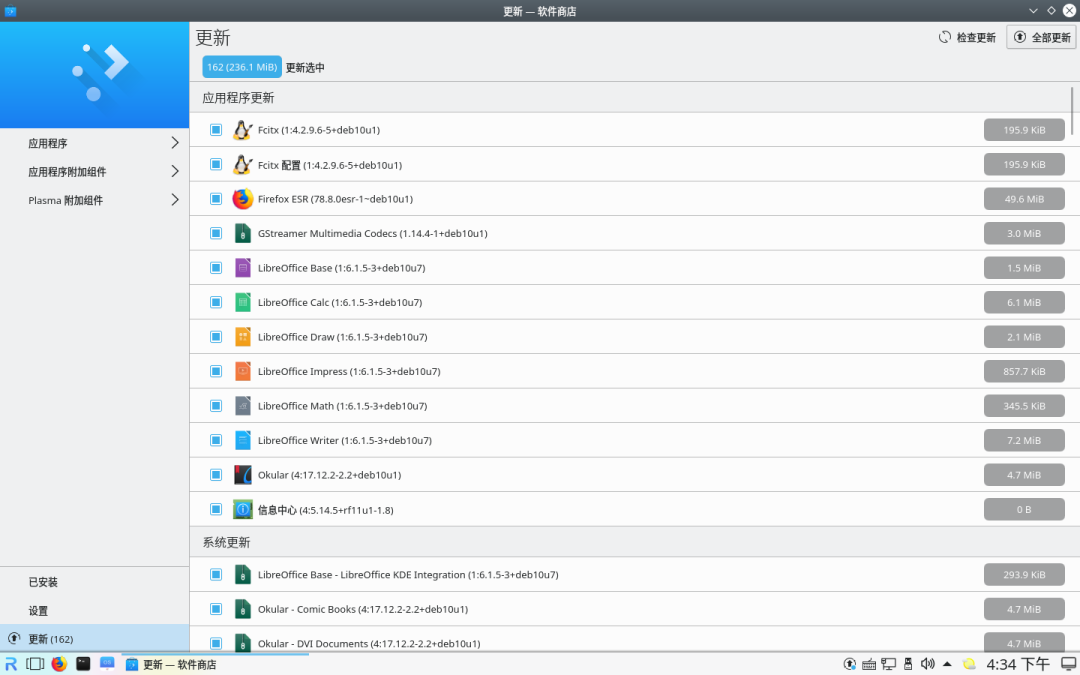Click the LibreOffice Math (1:6.1.5-3+deb10u7) row text

(x=342, y=406)
